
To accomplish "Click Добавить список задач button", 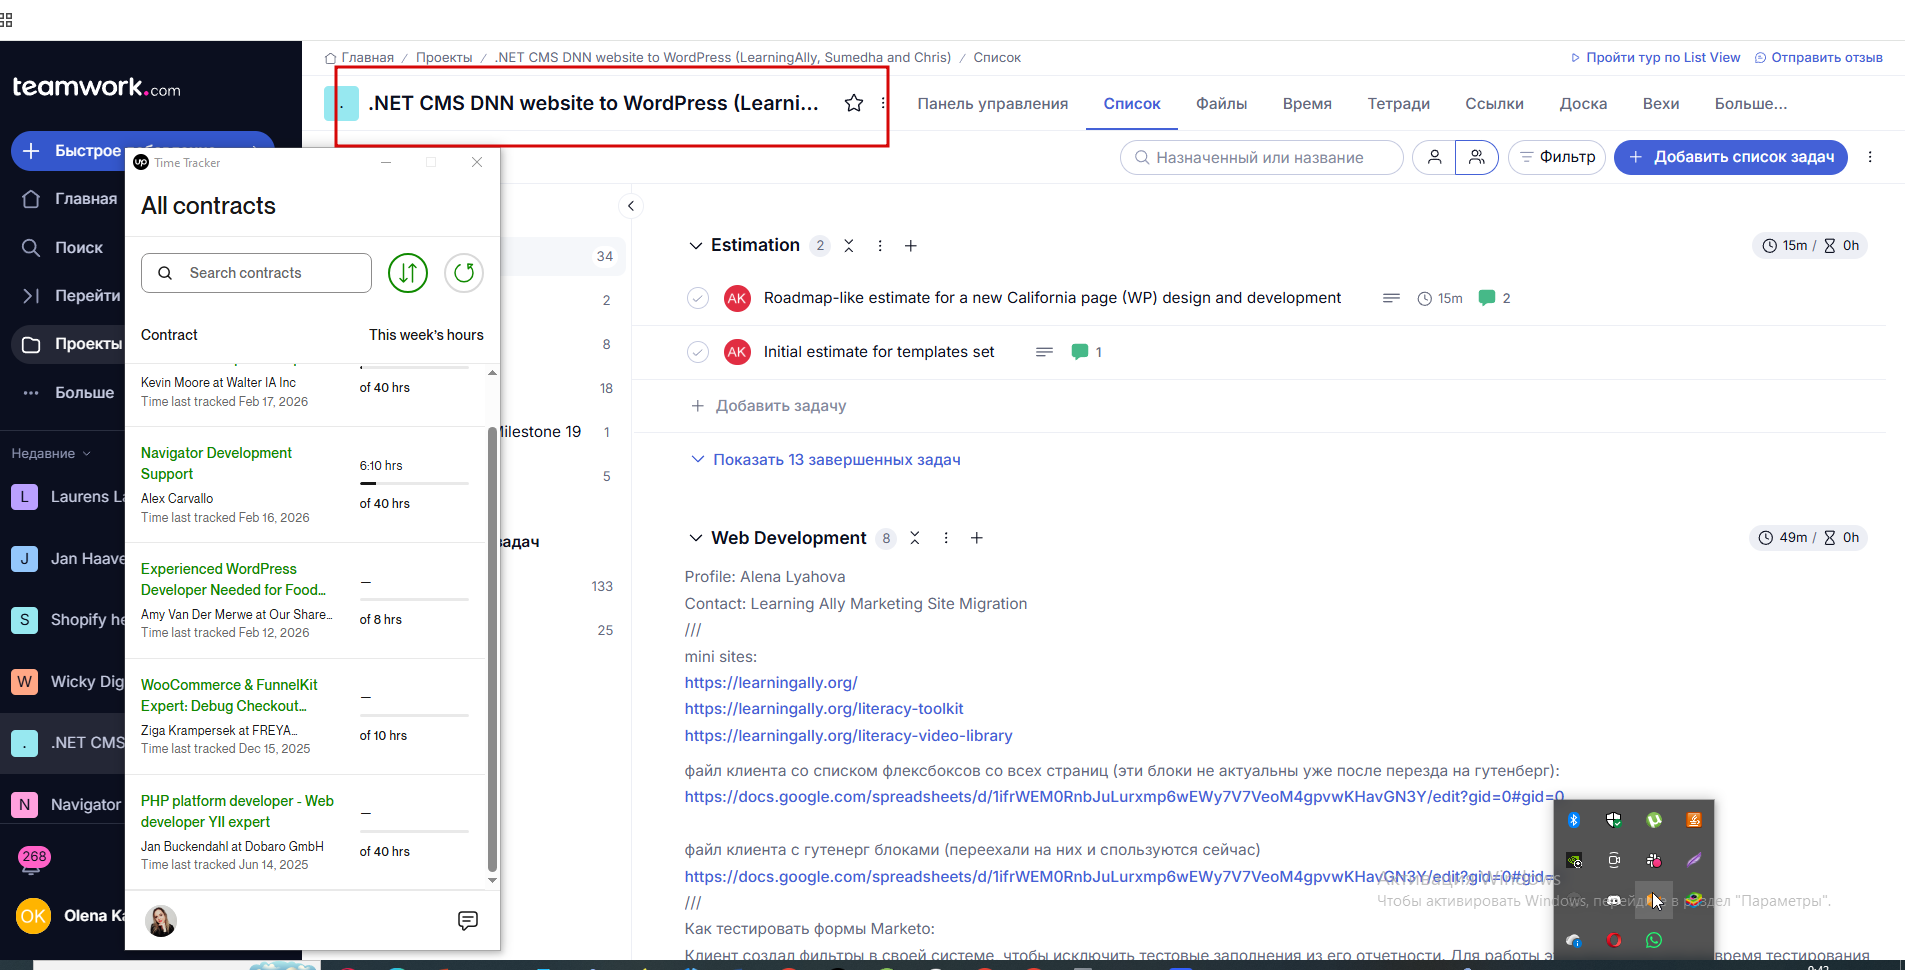I will [x=1731, y=157].
